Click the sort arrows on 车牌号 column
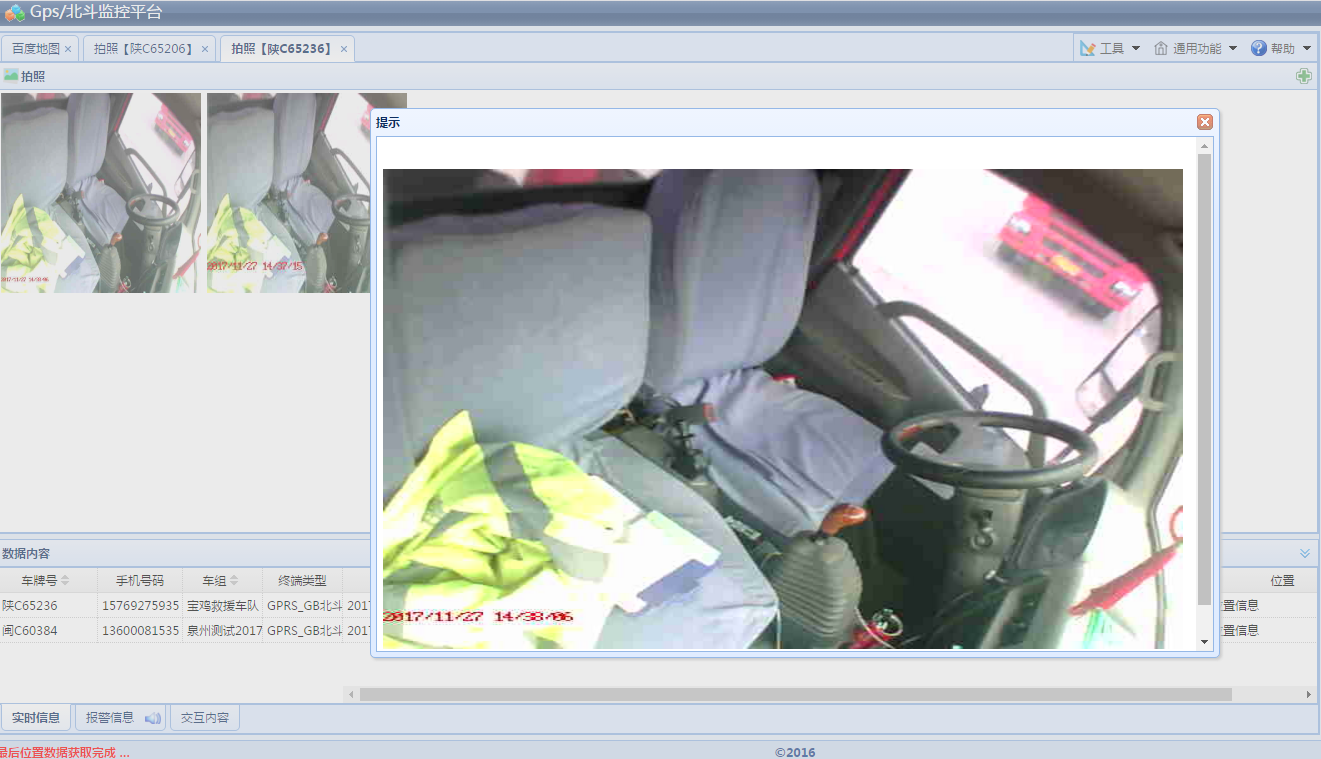1321x759 pixels. point(66,581)
